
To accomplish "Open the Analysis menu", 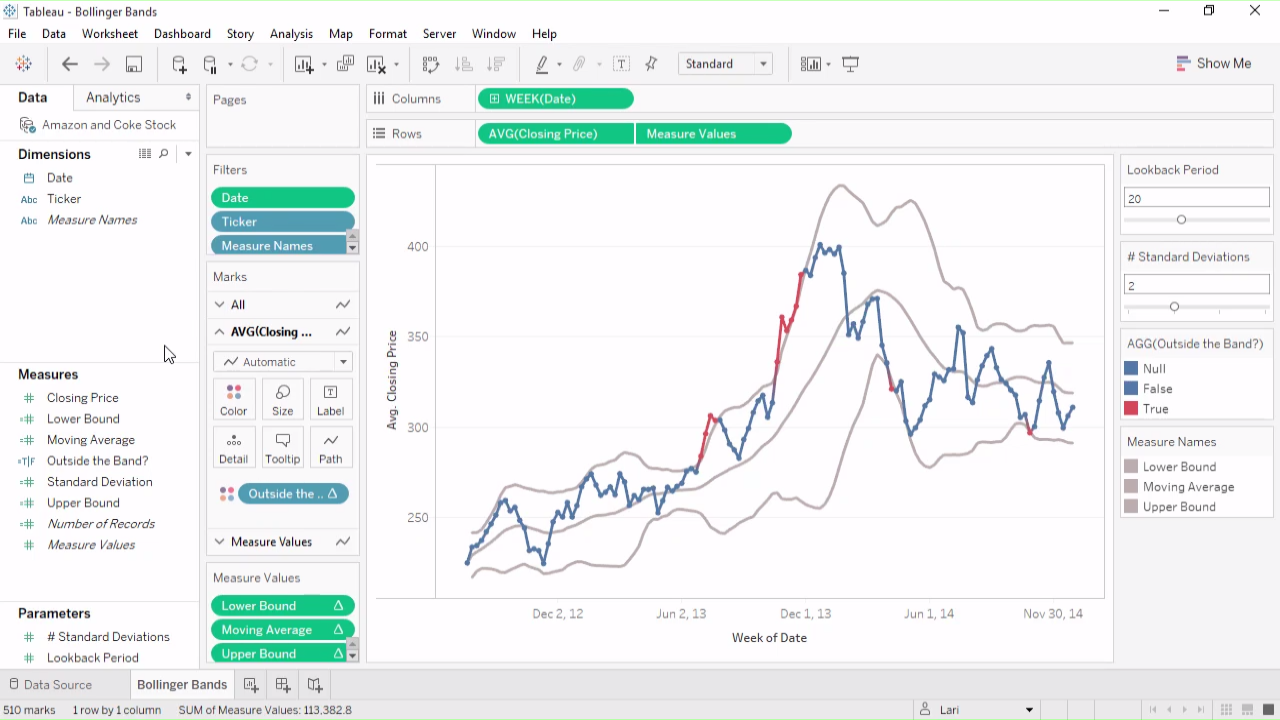I will pos(291,33).
